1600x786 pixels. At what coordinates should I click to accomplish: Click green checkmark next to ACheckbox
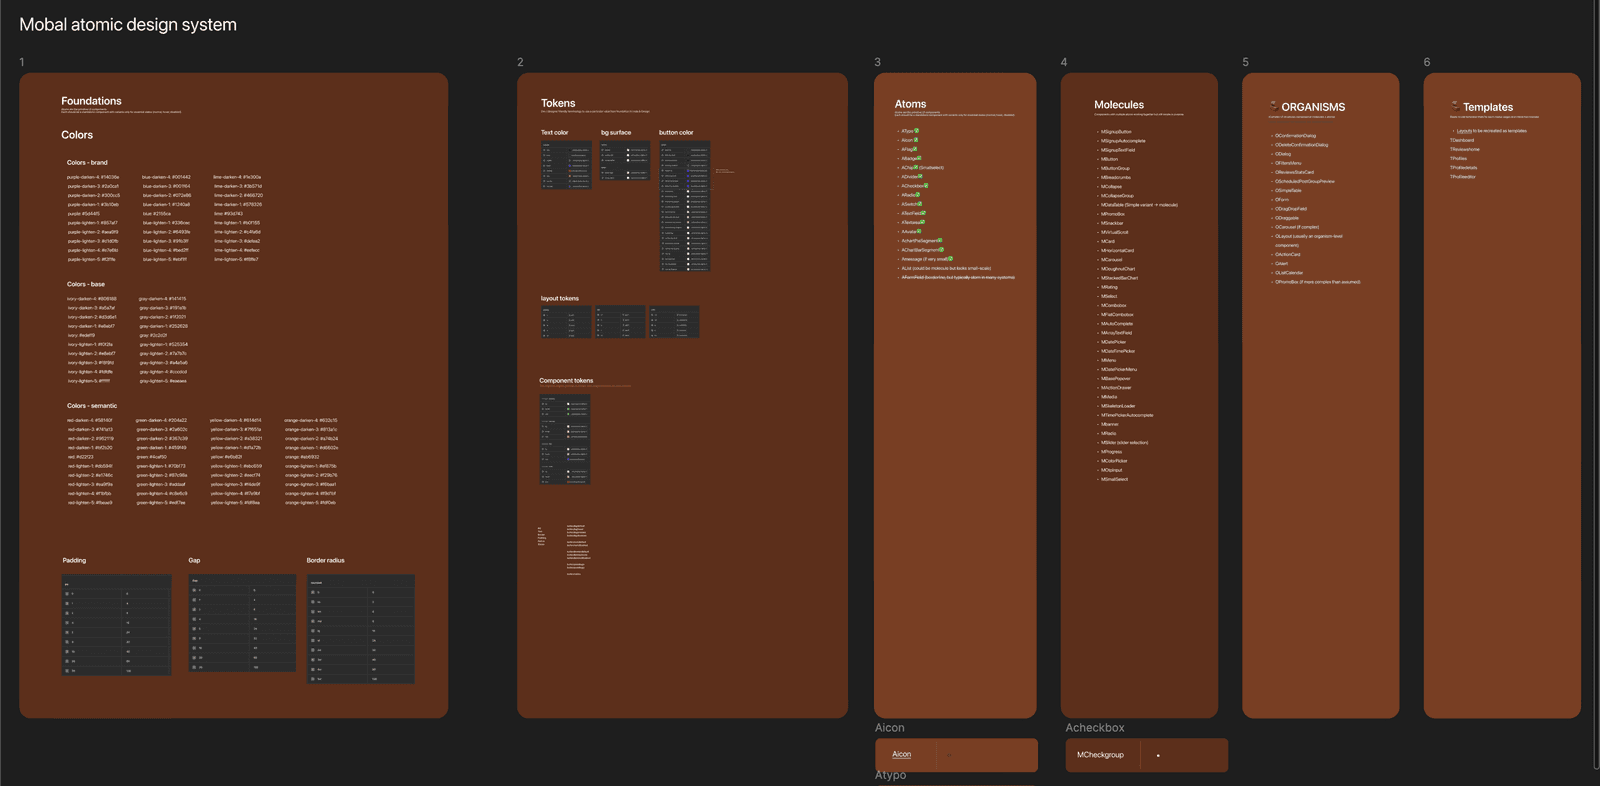926,185
